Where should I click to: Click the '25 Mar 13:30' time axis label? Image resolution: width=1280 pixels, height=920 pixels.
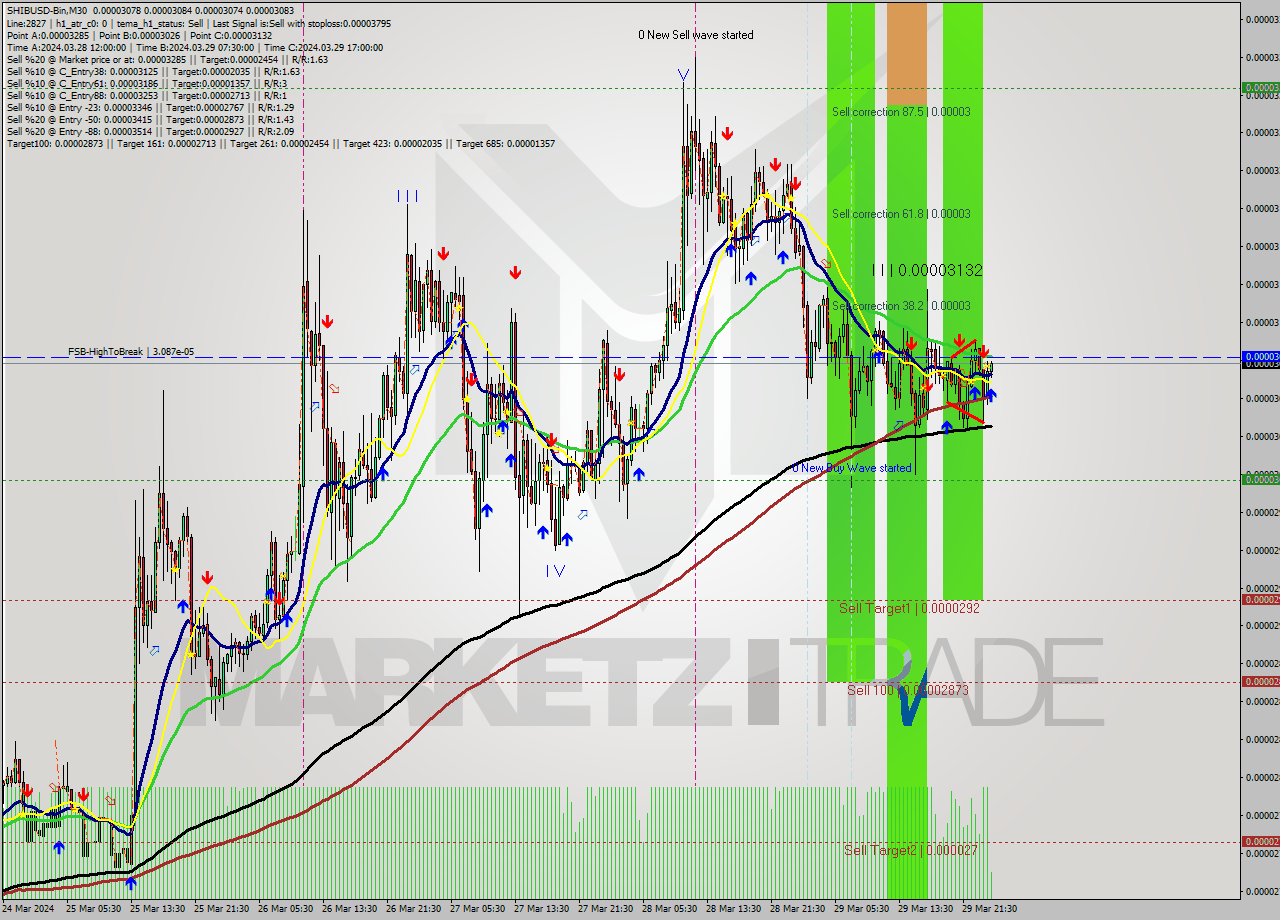[x=157, y=909]
